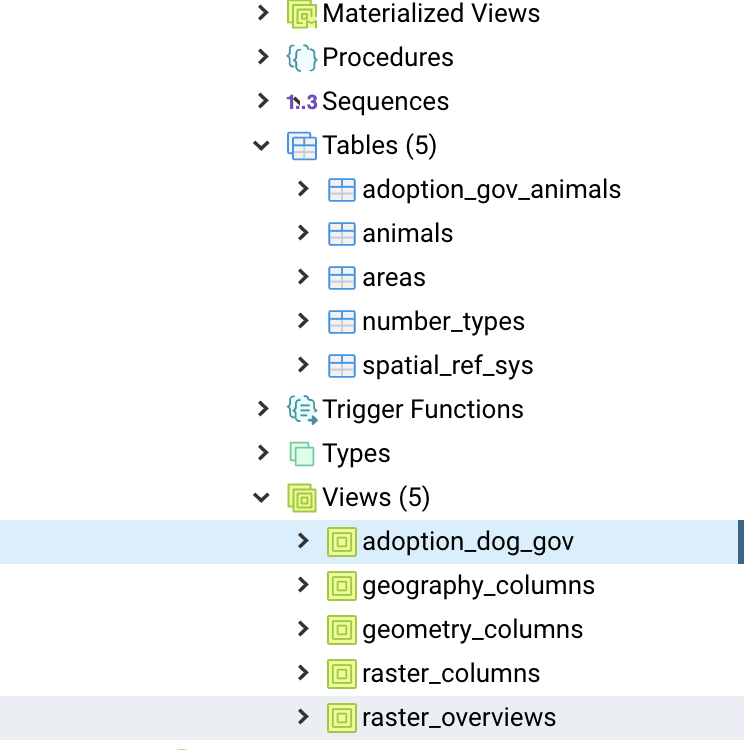Viewport: 744px width, 750px height.
Task: Select the spatial_ref_sys table
Action: click(447, 366)
